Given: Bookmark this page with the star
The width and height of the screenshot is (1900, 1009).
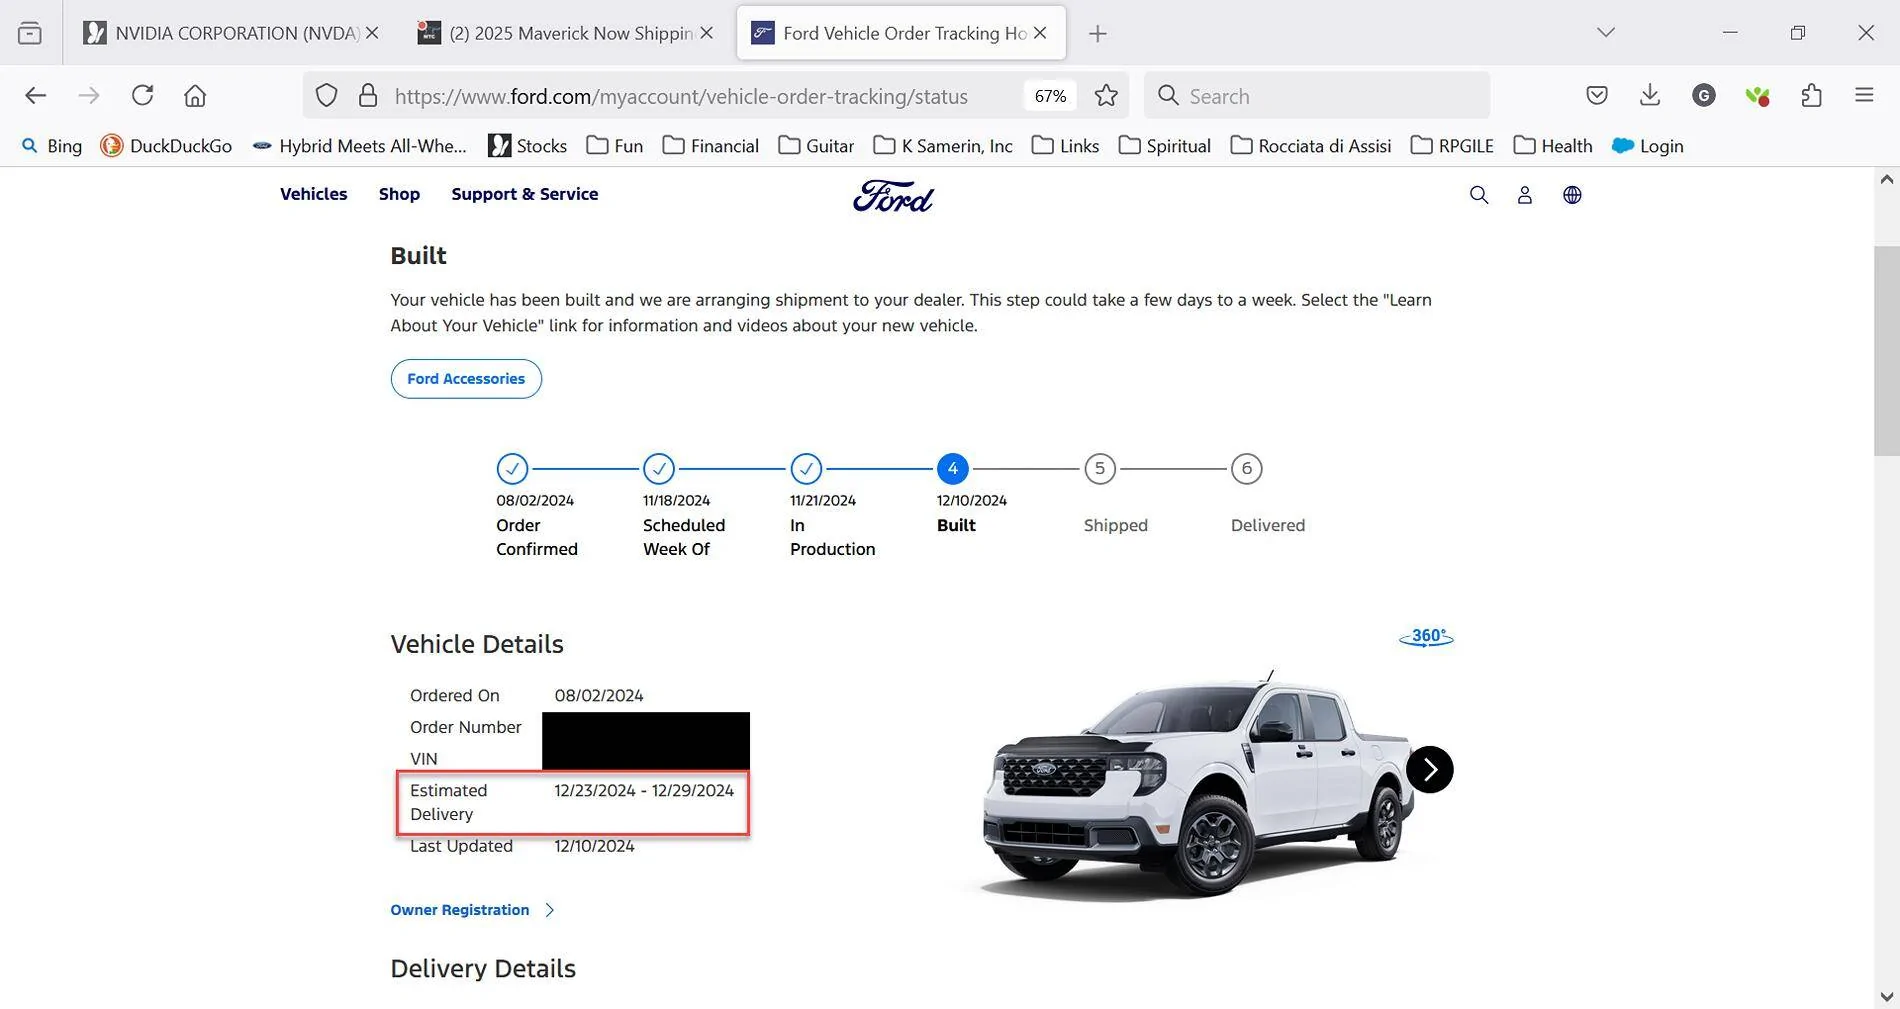Looking at the screenshot, I should click(x=1106, y=96).
